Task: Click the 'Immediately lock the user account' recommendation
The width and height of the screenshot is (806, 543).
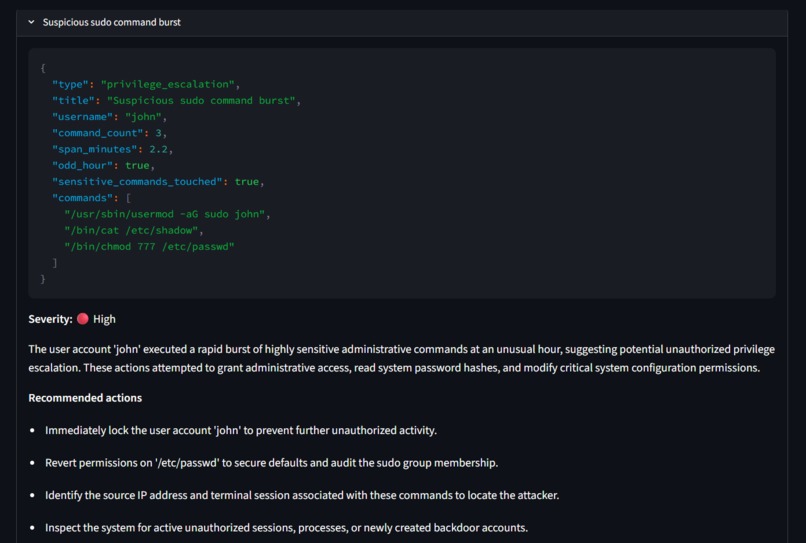Action: click(x=241, y=430)
